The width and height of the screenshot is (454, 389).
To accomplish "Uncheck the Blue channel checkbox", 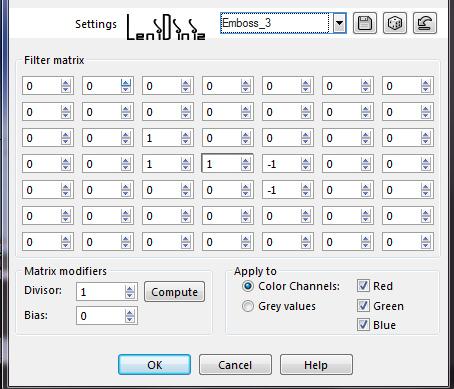I will point(363,325).
